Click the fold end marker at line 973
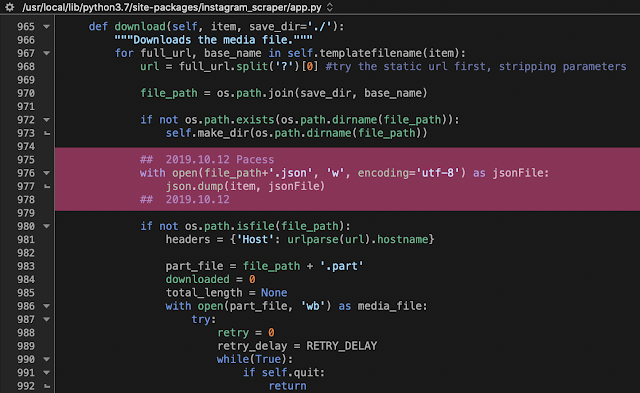Screen dimensions: 640x393 (x=47, y=133)
